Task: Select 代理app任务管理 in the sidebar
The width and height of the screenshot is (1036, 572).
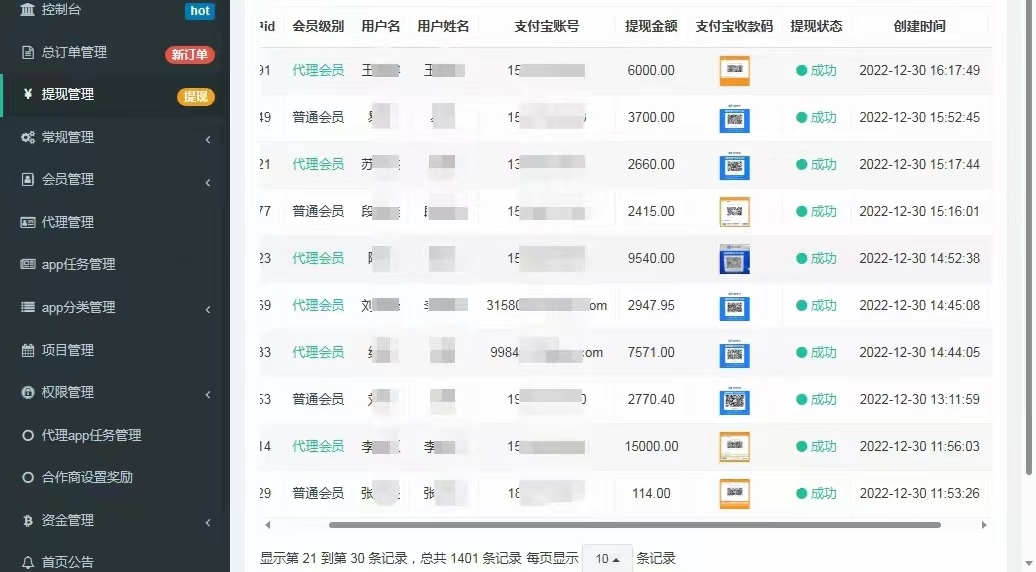Action: point(91,435)
